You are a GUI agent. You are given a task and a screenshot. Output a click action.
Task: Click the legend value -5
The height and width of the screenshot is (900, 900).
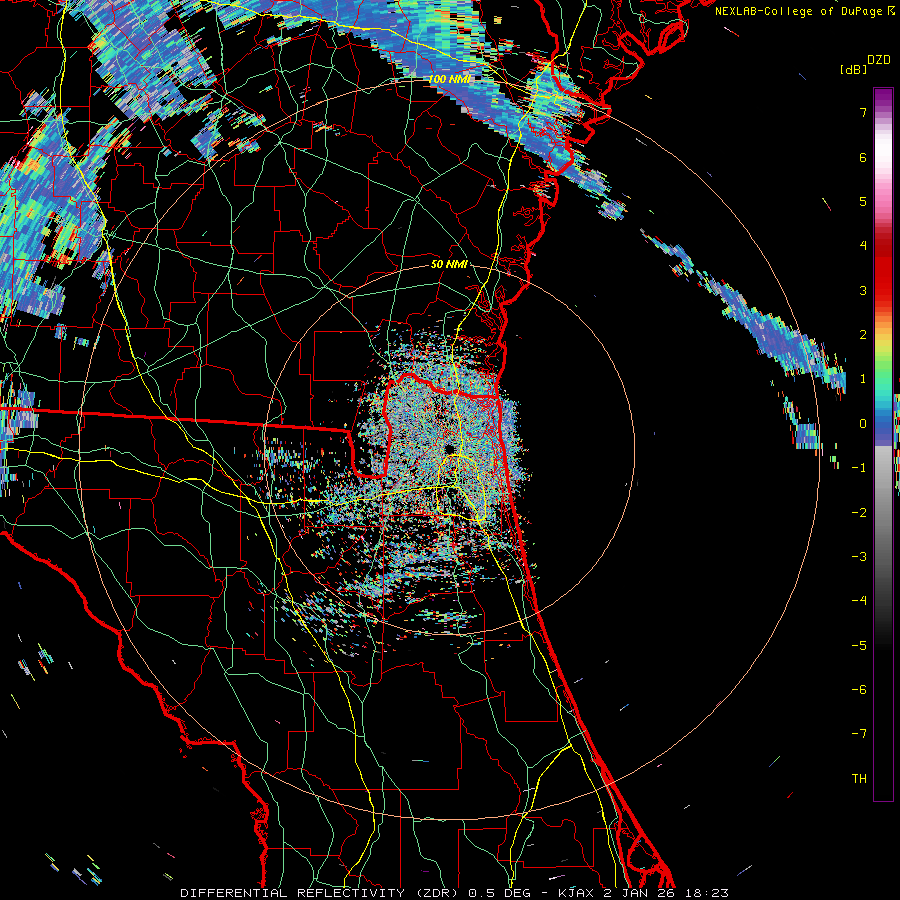pyautogui.click(x=859, y=646)
